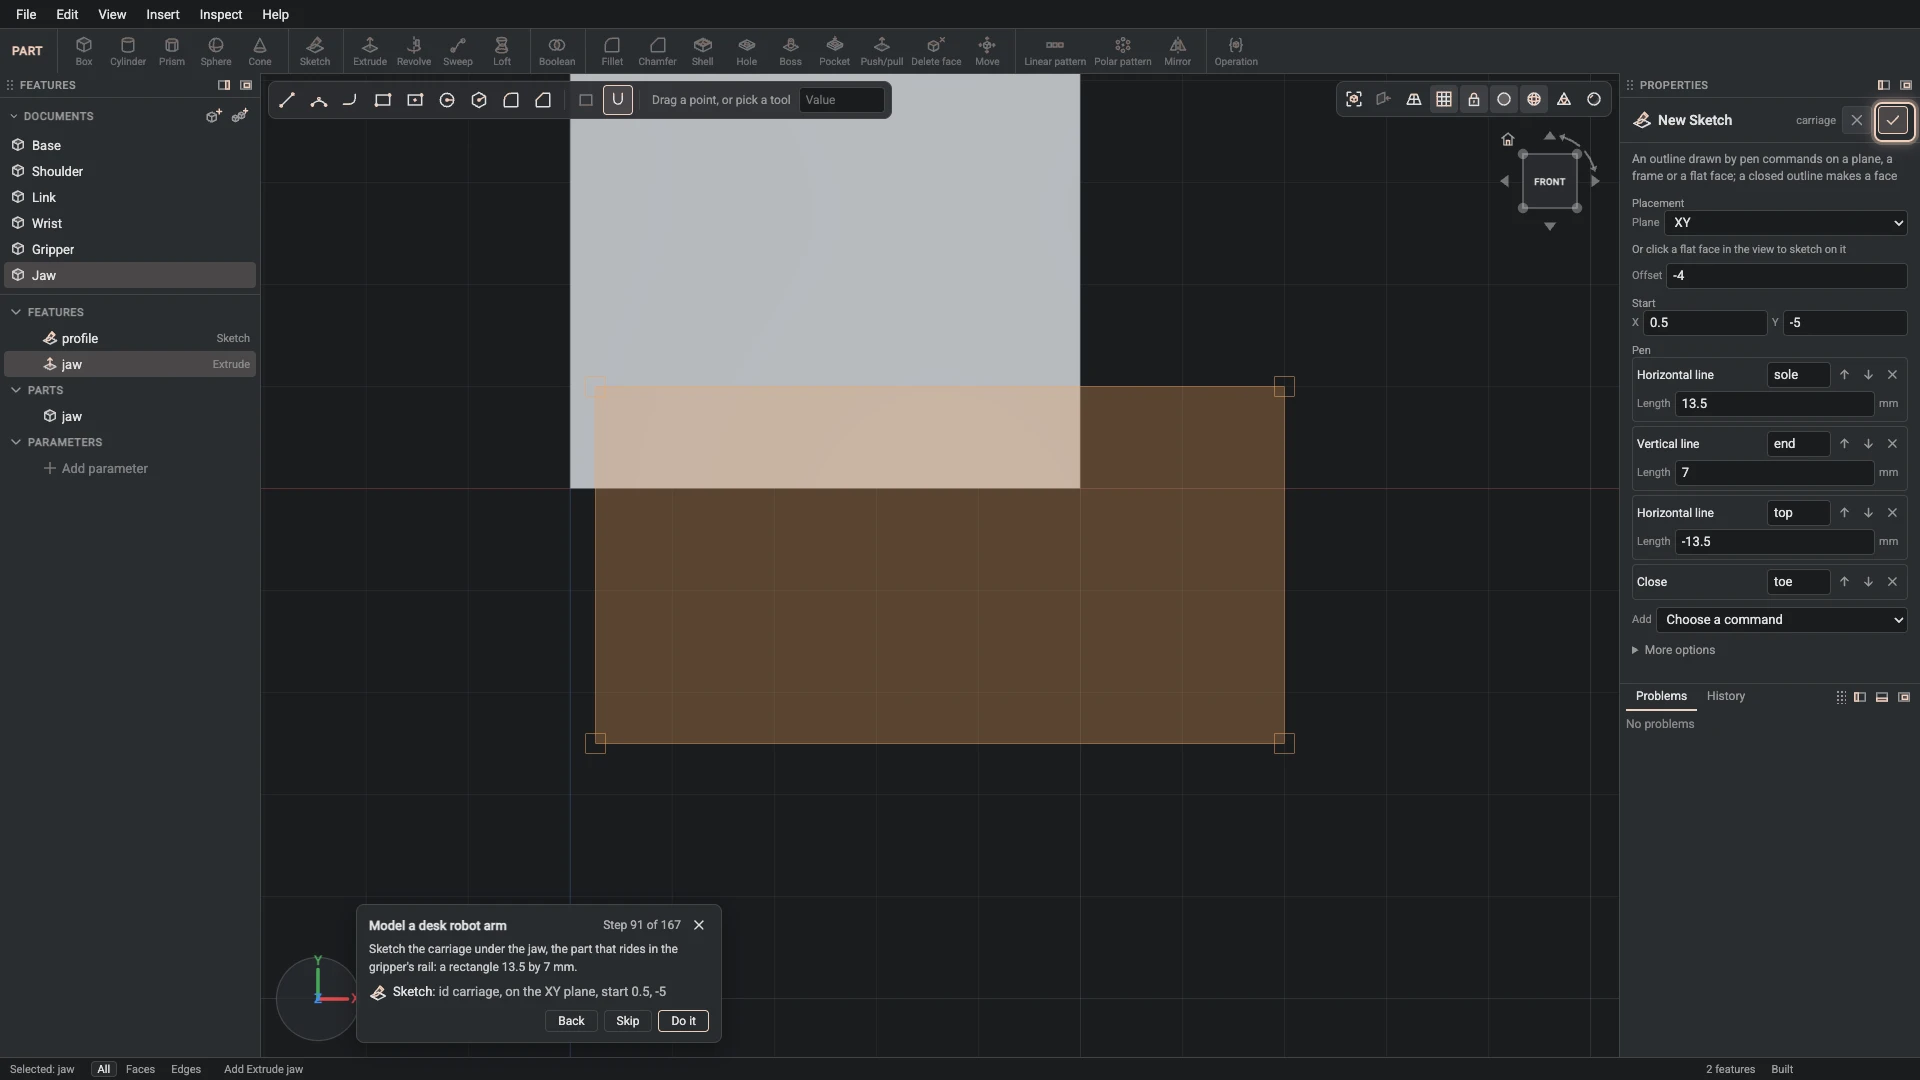
Task: Collapse the PARTS section
Action: pos(16,390)
